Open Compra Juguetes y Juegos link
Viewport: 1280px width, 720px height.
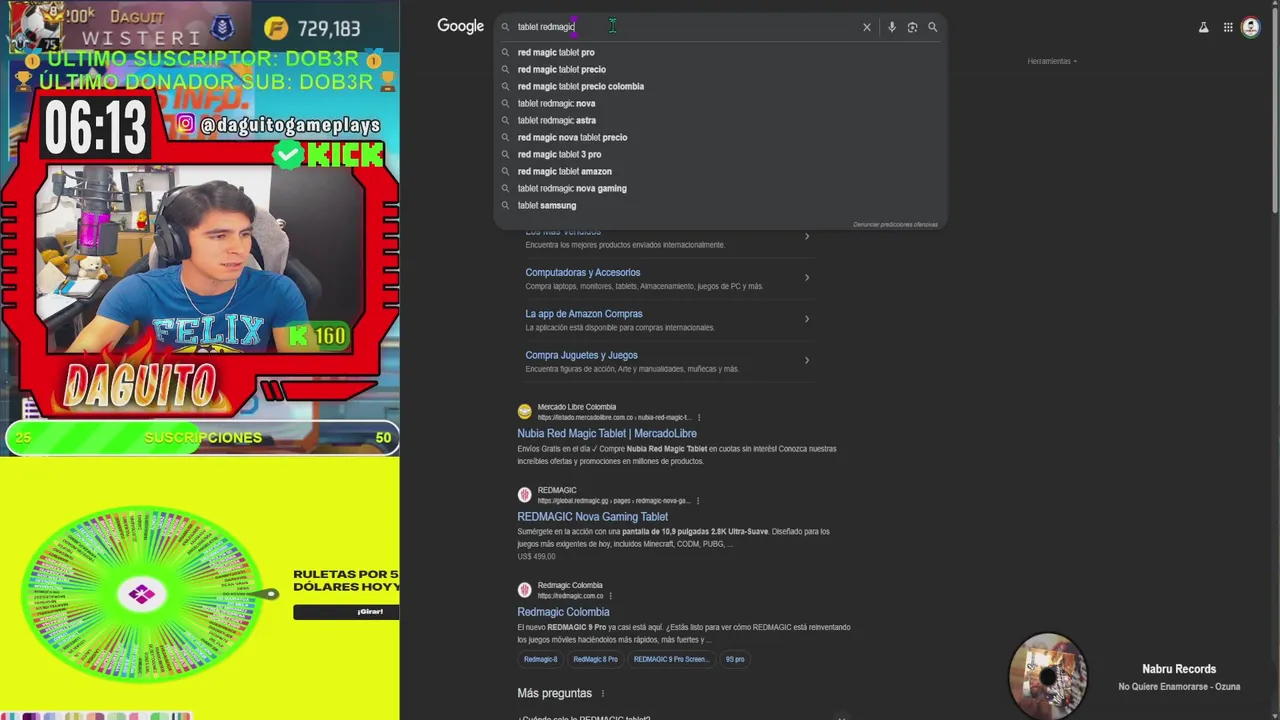(x=581, y=355)
